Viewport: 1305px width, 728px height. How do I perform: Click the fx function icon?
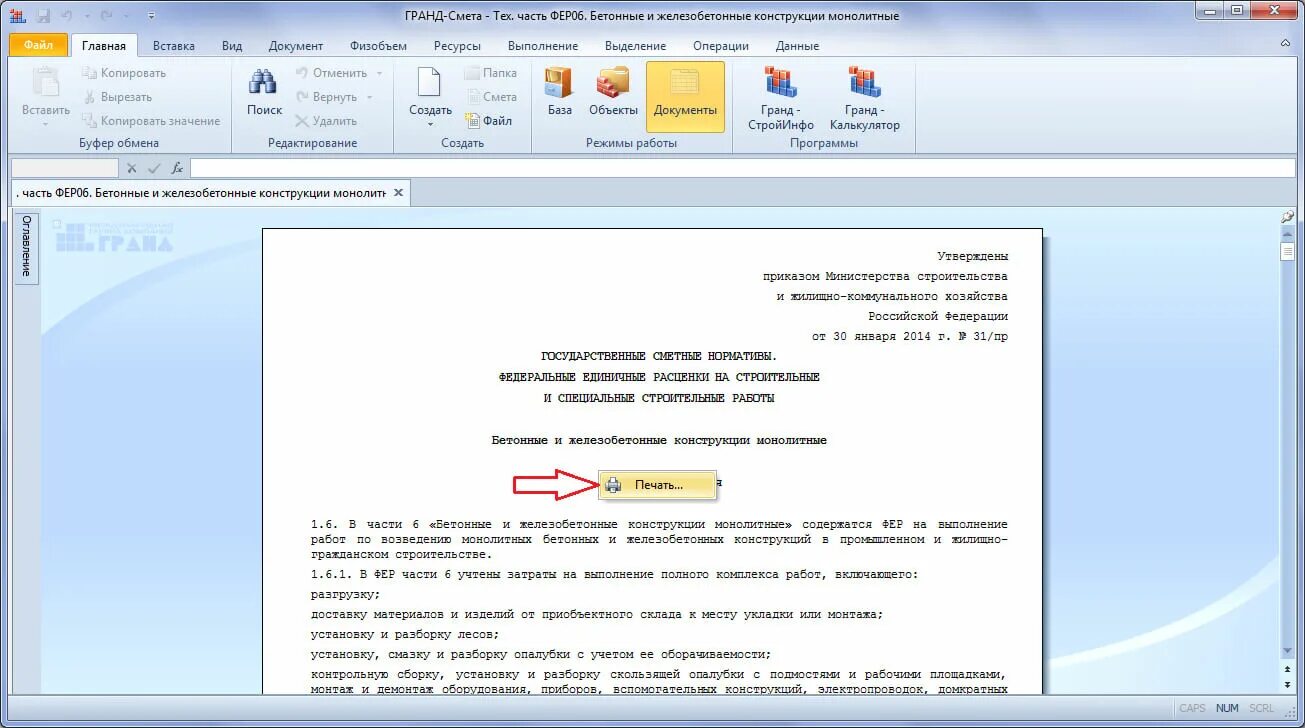(x=177, y=168)
